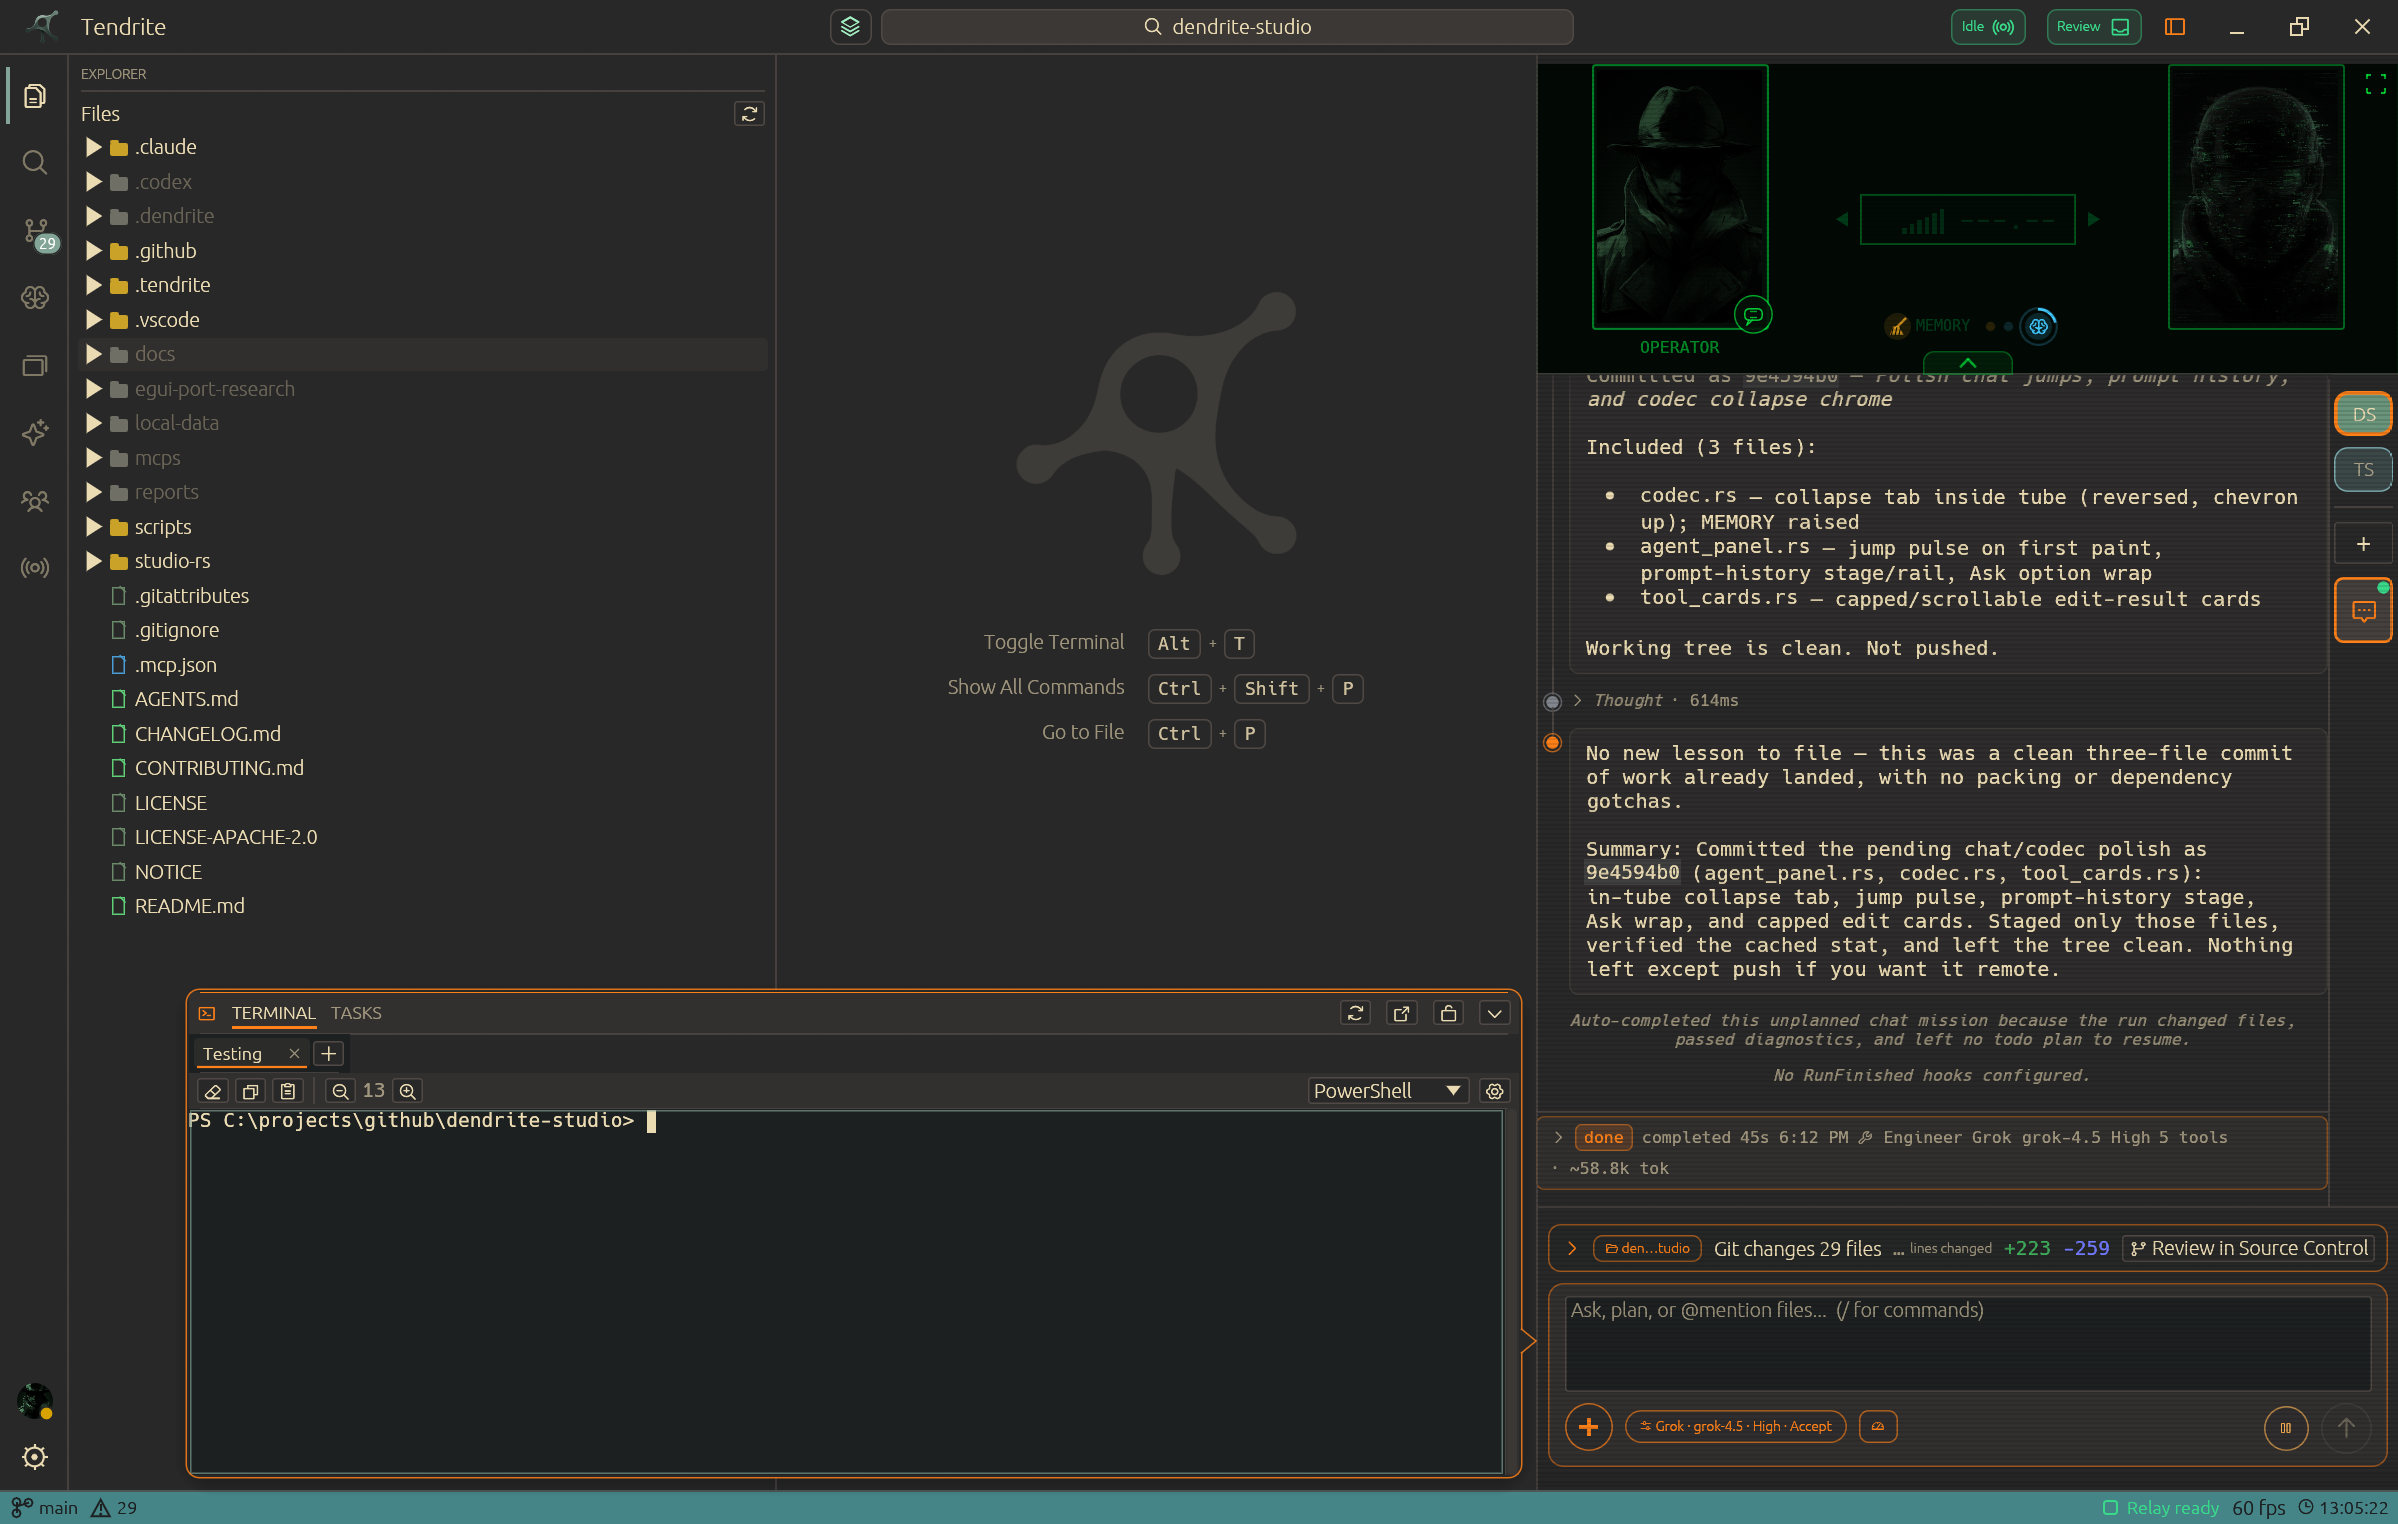The height and width of the screenshot is (1524, 2398).
Task: Open the orange chat messages button
Action: (x=2363, y=611)
